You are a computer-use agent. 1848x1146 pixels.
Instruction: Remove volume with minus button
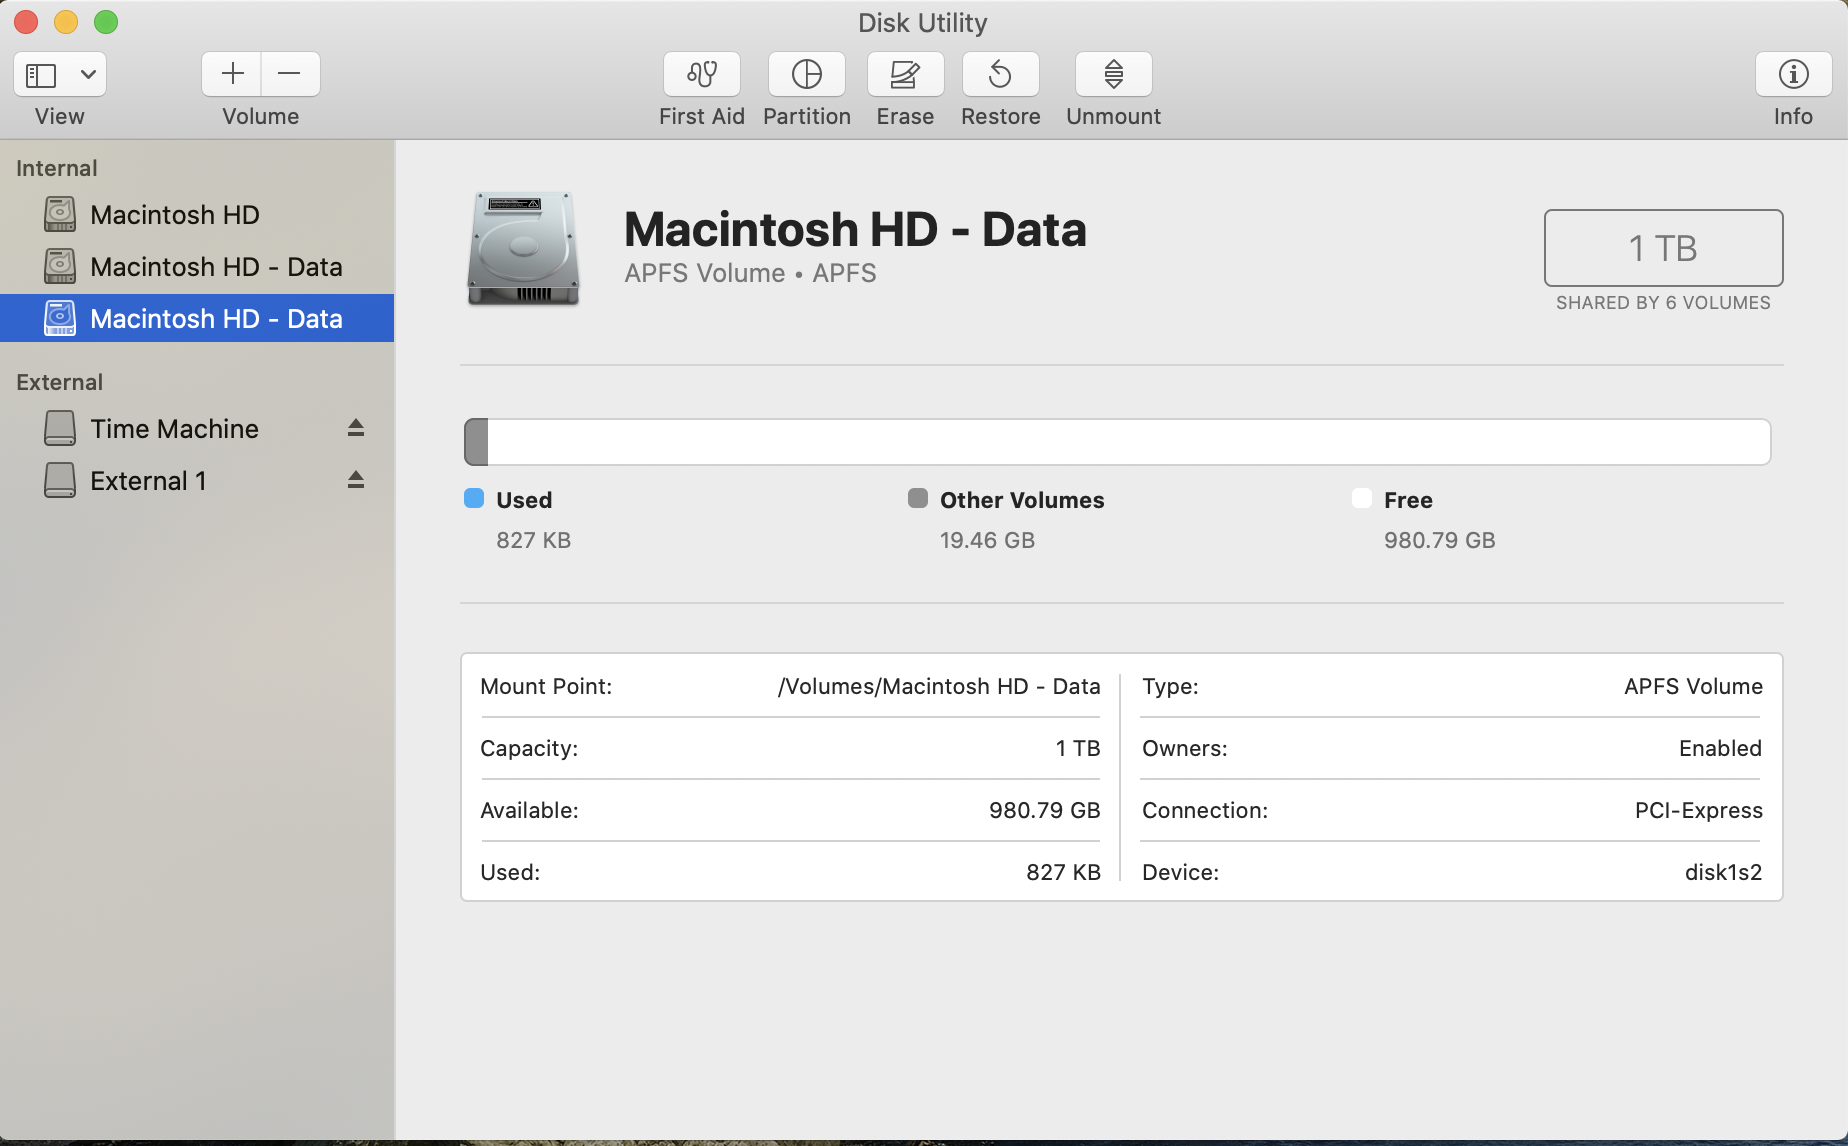(290, 74)
